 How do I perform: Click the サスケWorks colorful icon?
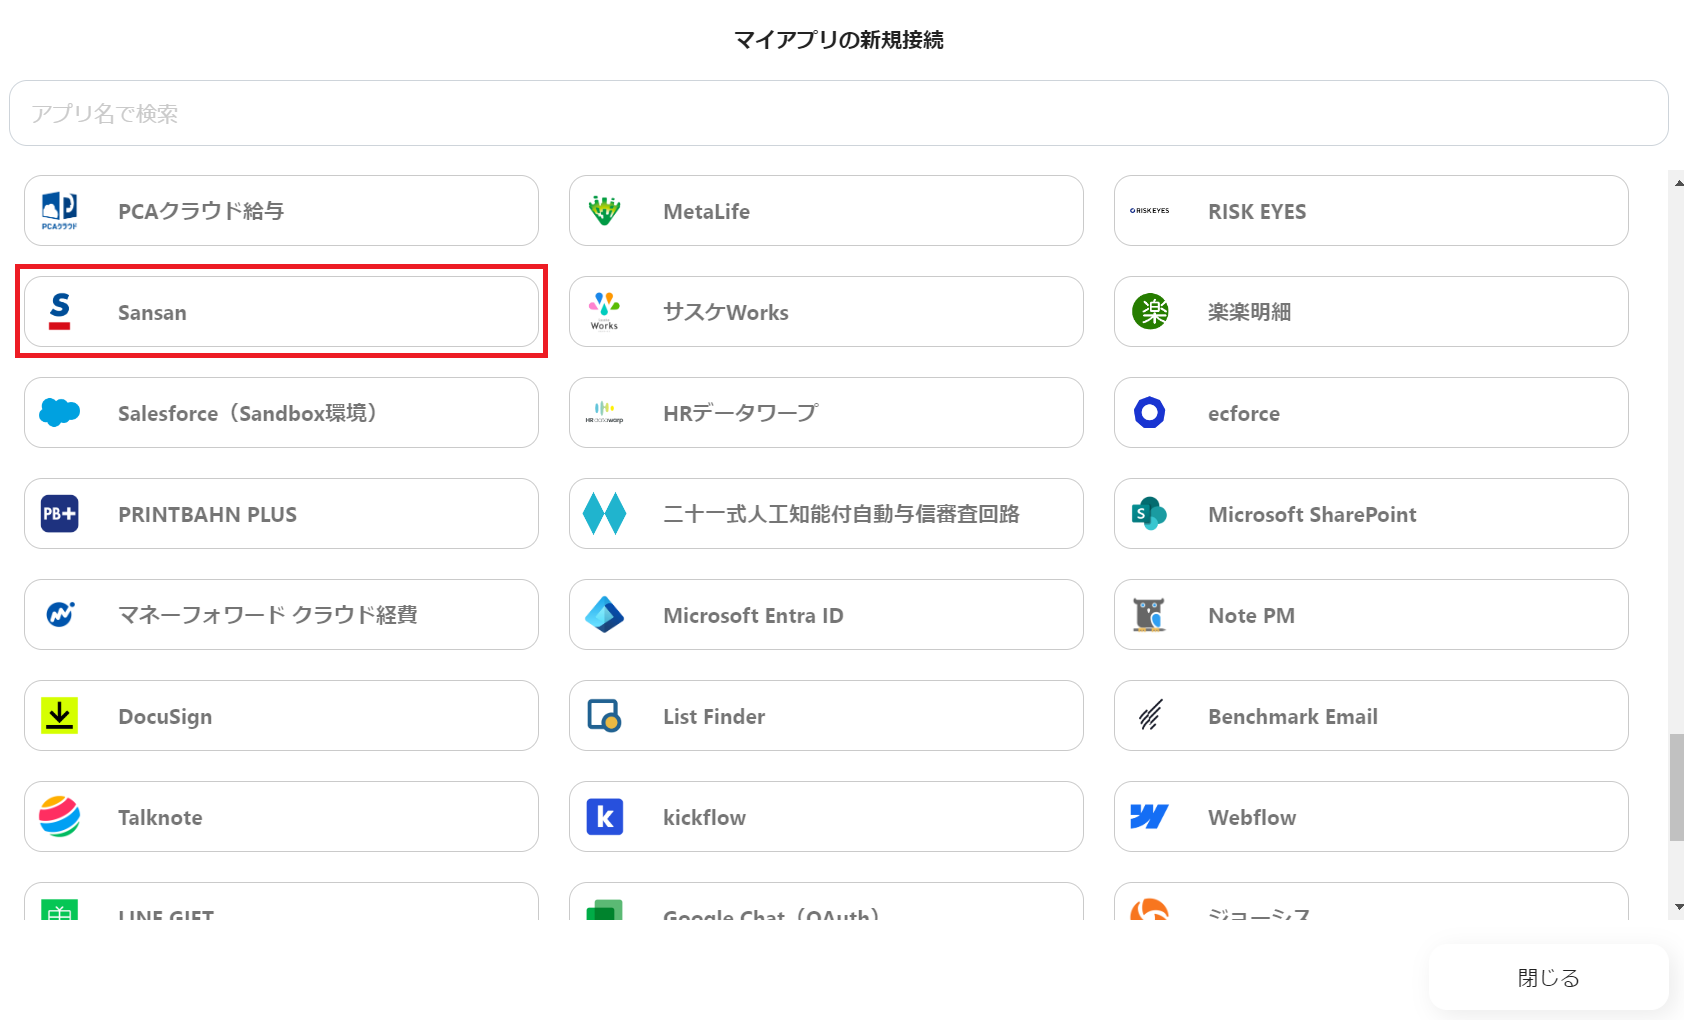pos(604,311)
